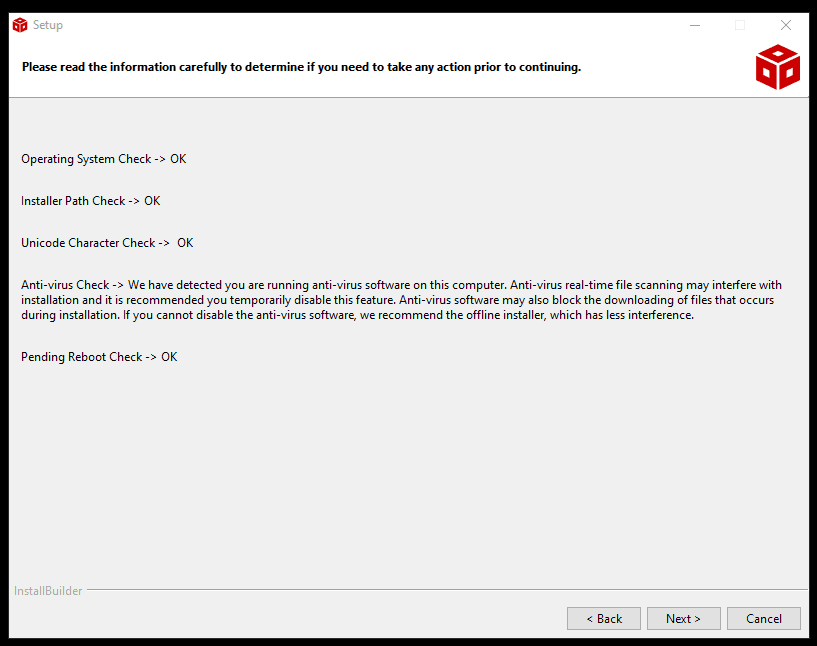Click OK status beside Operating System Check

pyautogui.click(x=178, y=159)
